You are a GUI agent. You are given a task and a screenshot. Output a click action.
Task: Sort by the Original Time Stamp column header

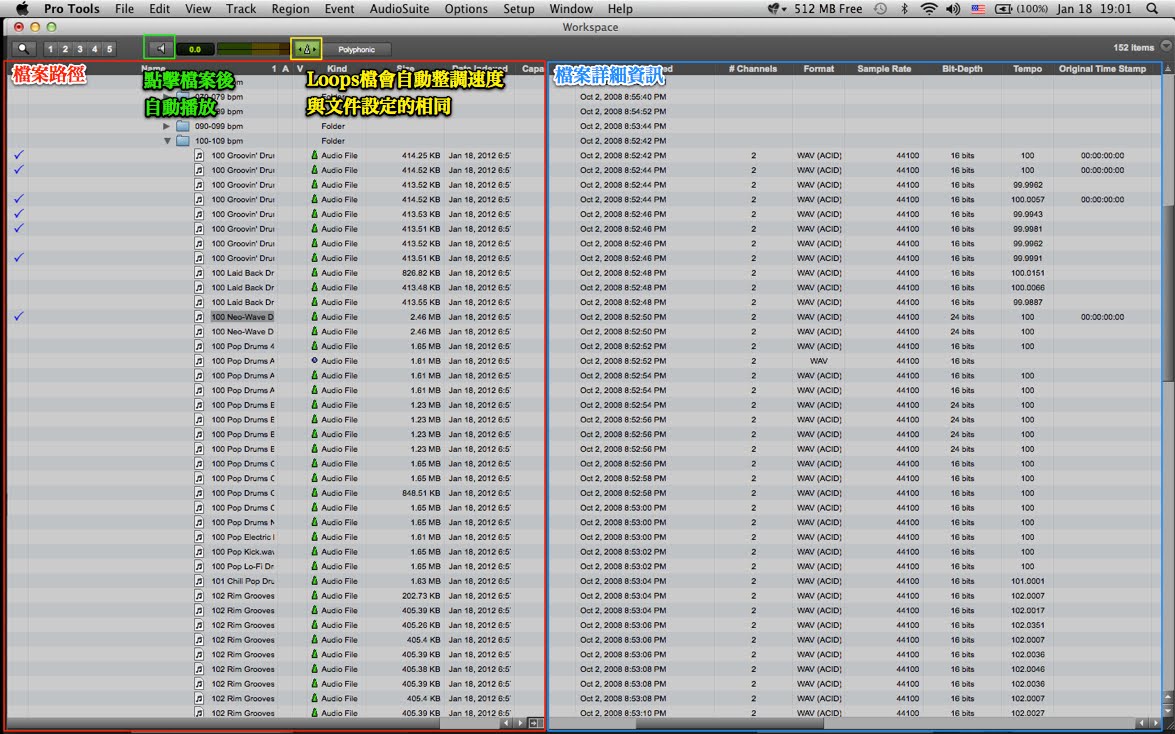pos(1102,69)
